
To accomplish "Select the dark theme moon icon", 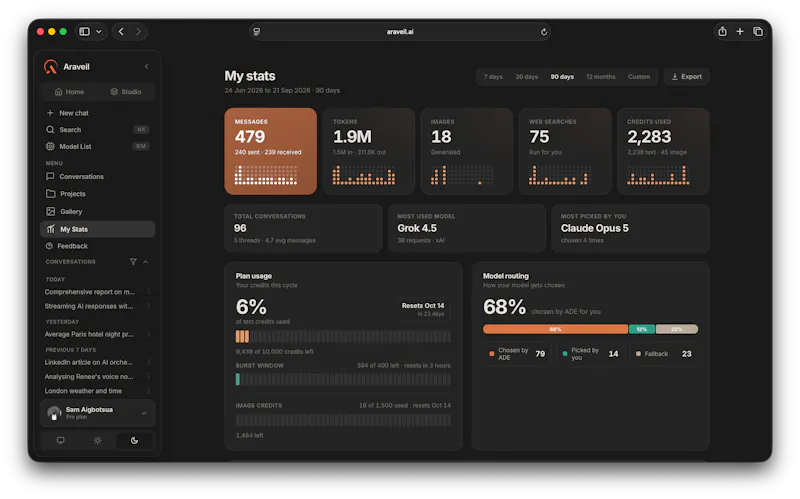I will pos(134,440).
